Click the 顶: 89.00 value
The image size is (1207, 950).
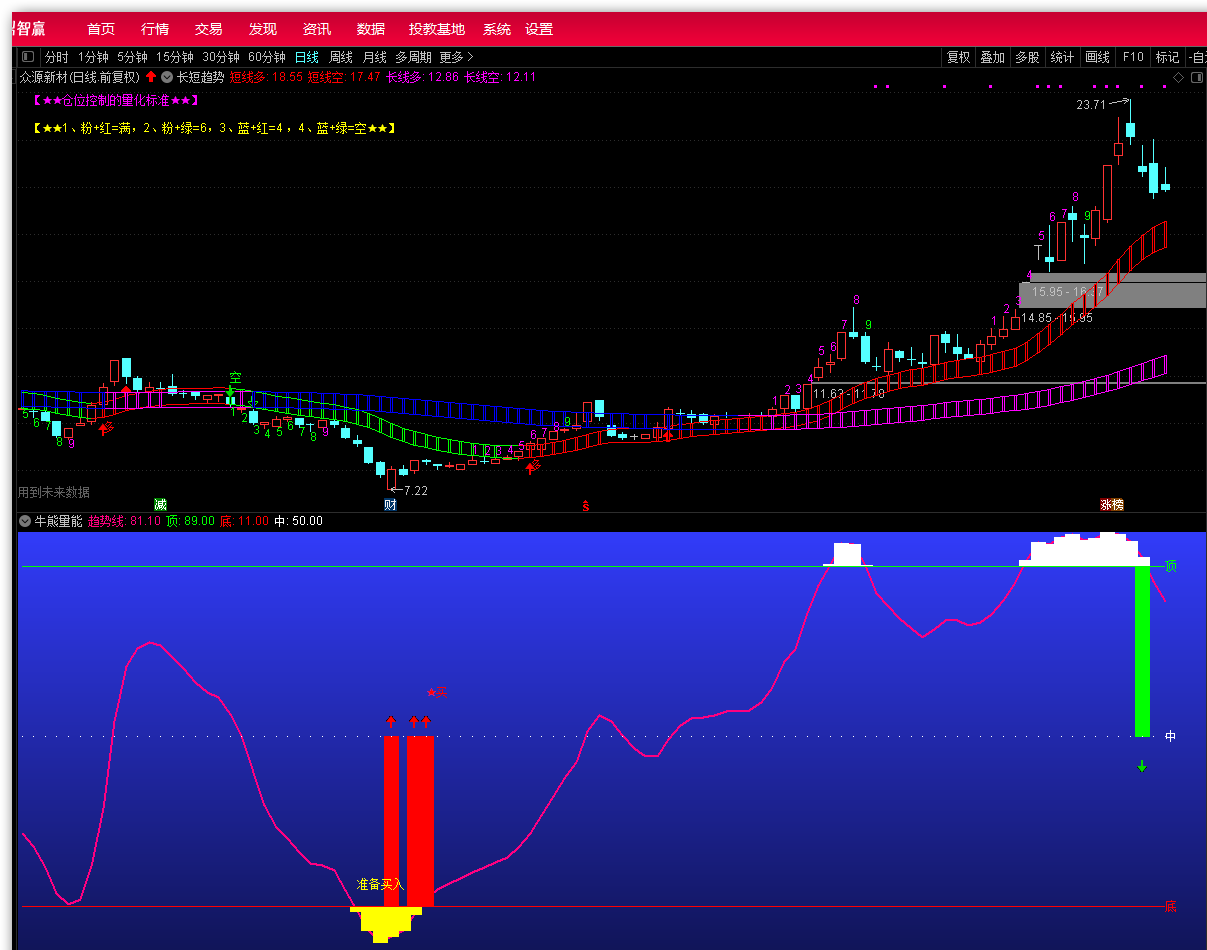(x=190, y=521)
